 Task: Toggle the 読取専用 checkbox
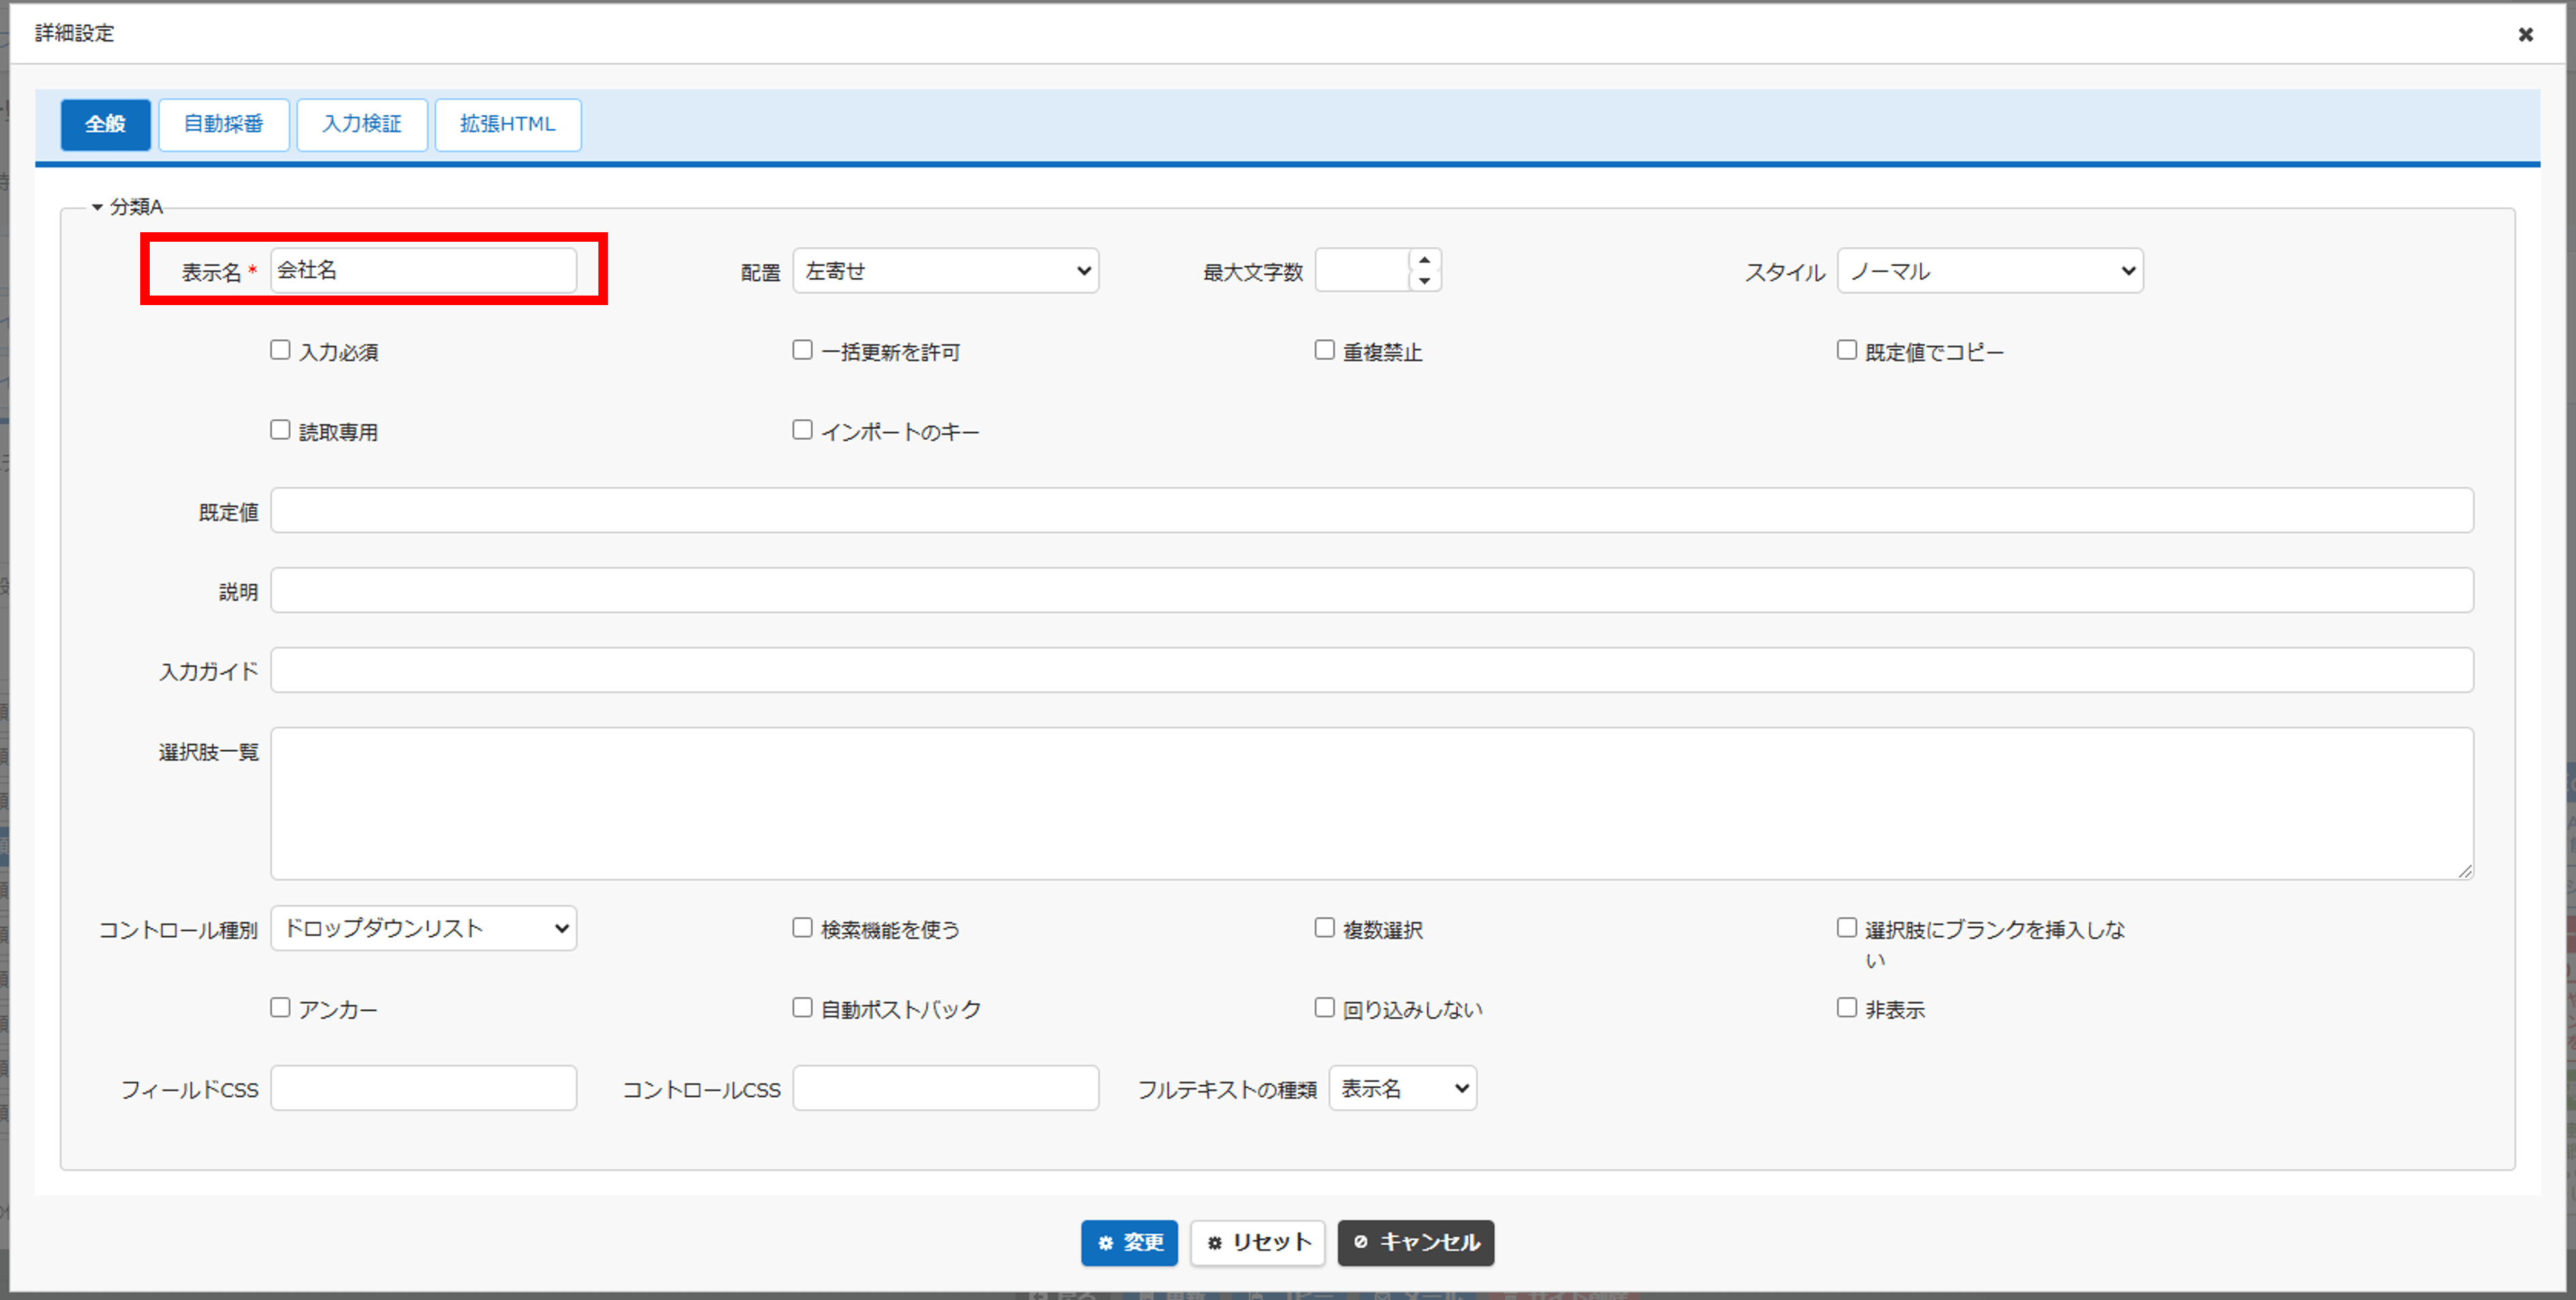click(x=280, y=430)
